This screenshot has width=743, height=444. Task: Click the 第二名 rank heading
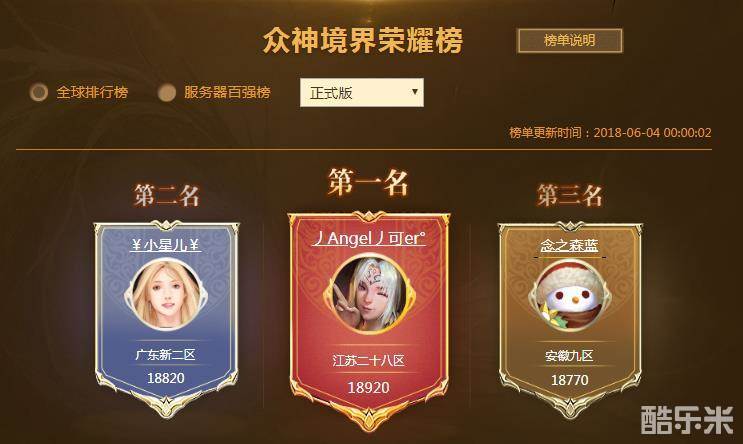[166, 195]
